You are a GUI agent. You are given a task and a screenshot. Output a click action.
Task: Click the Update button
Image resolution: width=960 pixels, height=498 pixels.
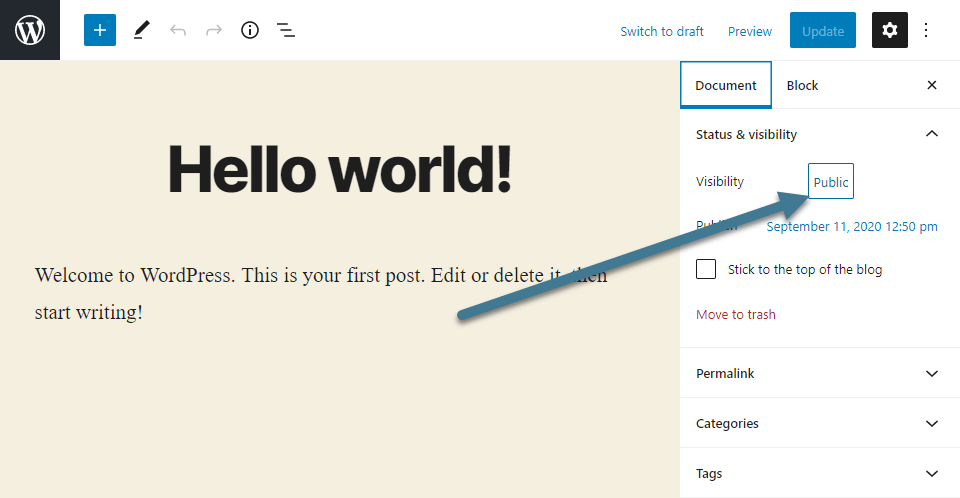[823, 31]
